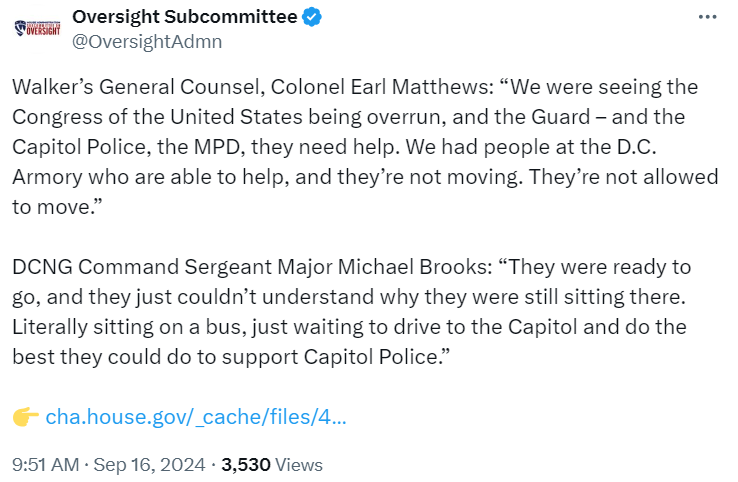This screenshot has height=482, width=738.
Task: Click the Views label
Action: (298, 465)
